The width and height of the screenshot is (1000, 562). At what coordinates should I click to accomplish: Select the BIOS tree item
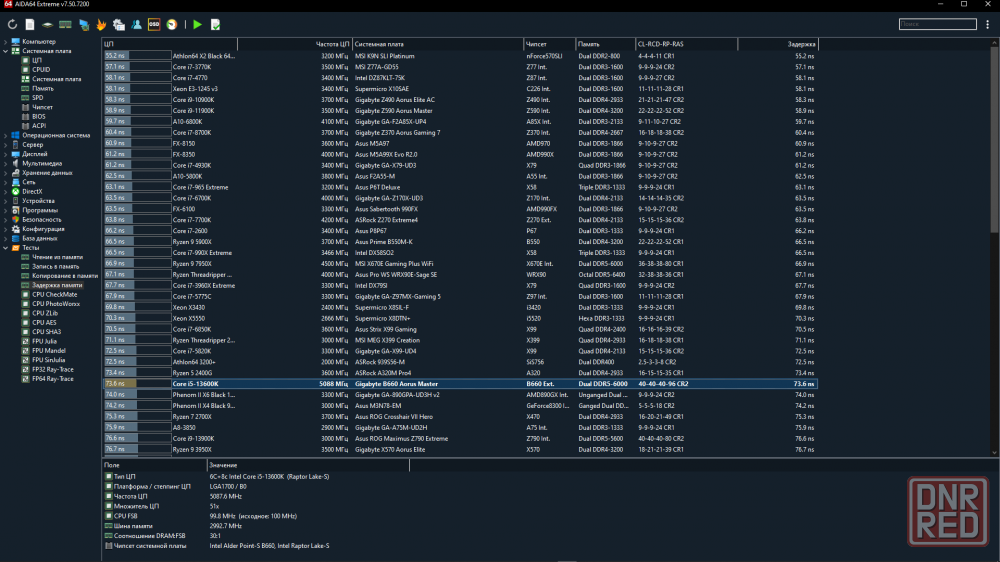39,117
